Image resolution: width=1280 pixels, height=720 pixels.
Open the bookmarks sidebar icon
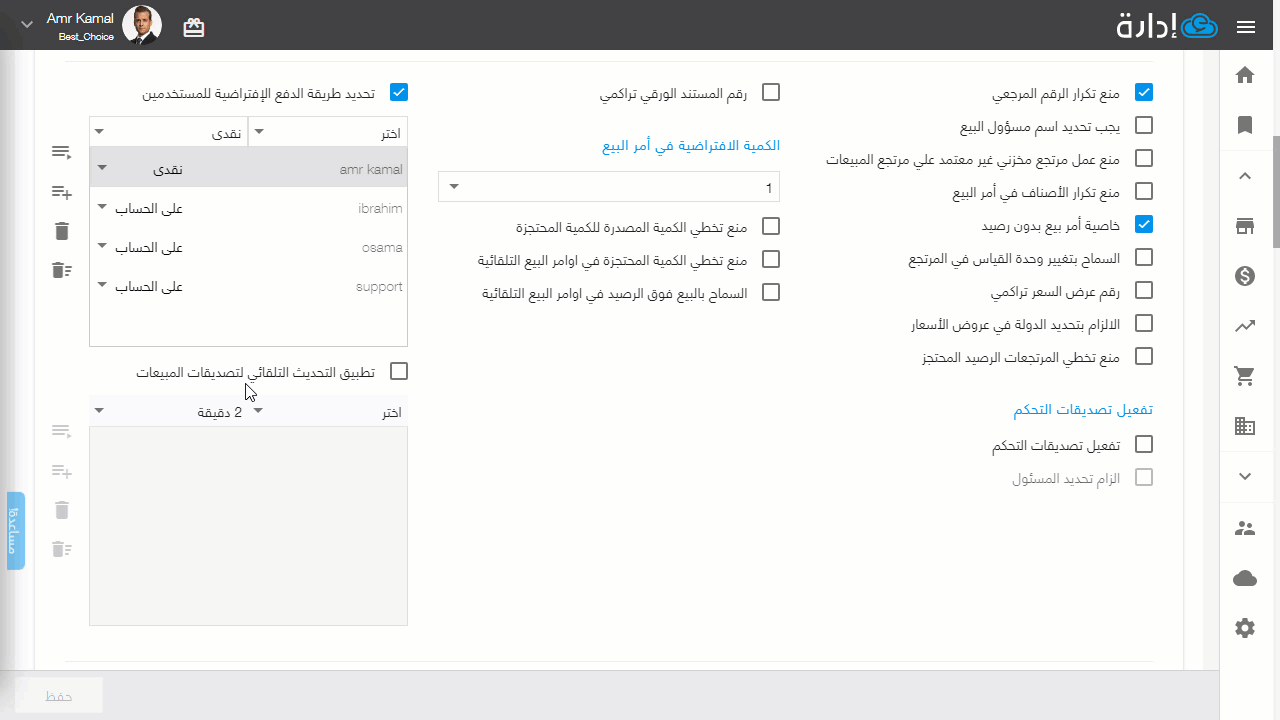[x=1245, y=125]
